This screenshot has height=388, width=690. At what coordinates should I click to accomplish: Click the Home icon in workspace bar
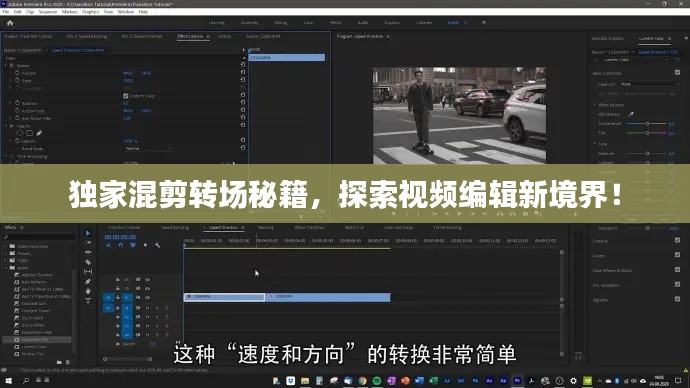point(10,23)
